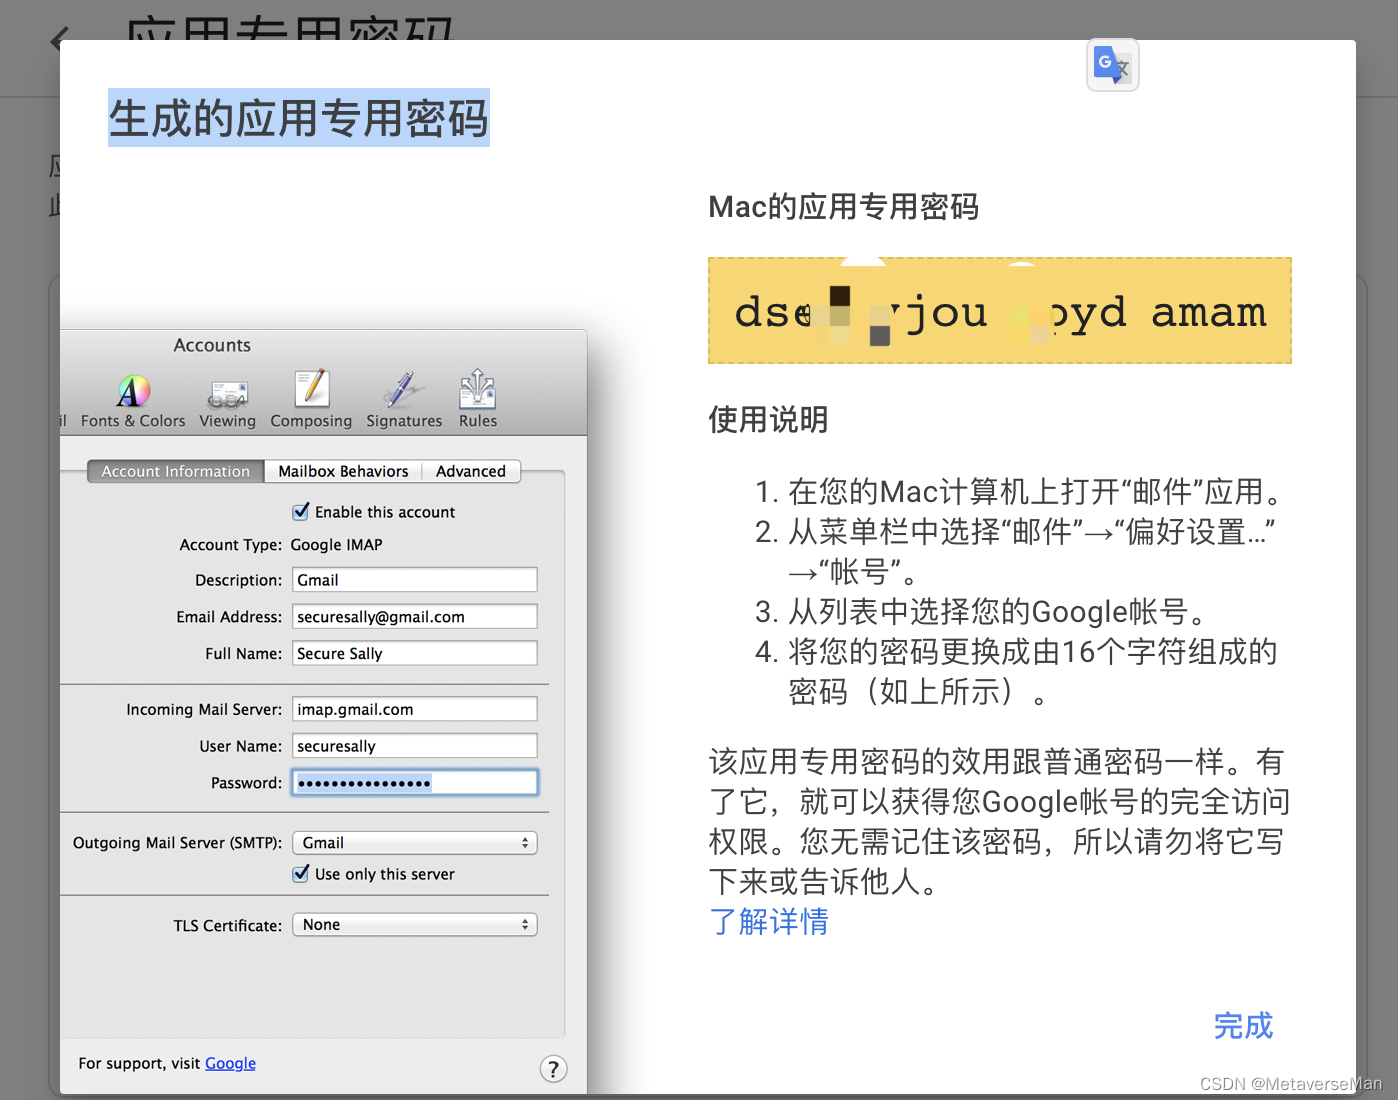Switch to the Mailbox Behaviors tab

[x=343, y=471]
